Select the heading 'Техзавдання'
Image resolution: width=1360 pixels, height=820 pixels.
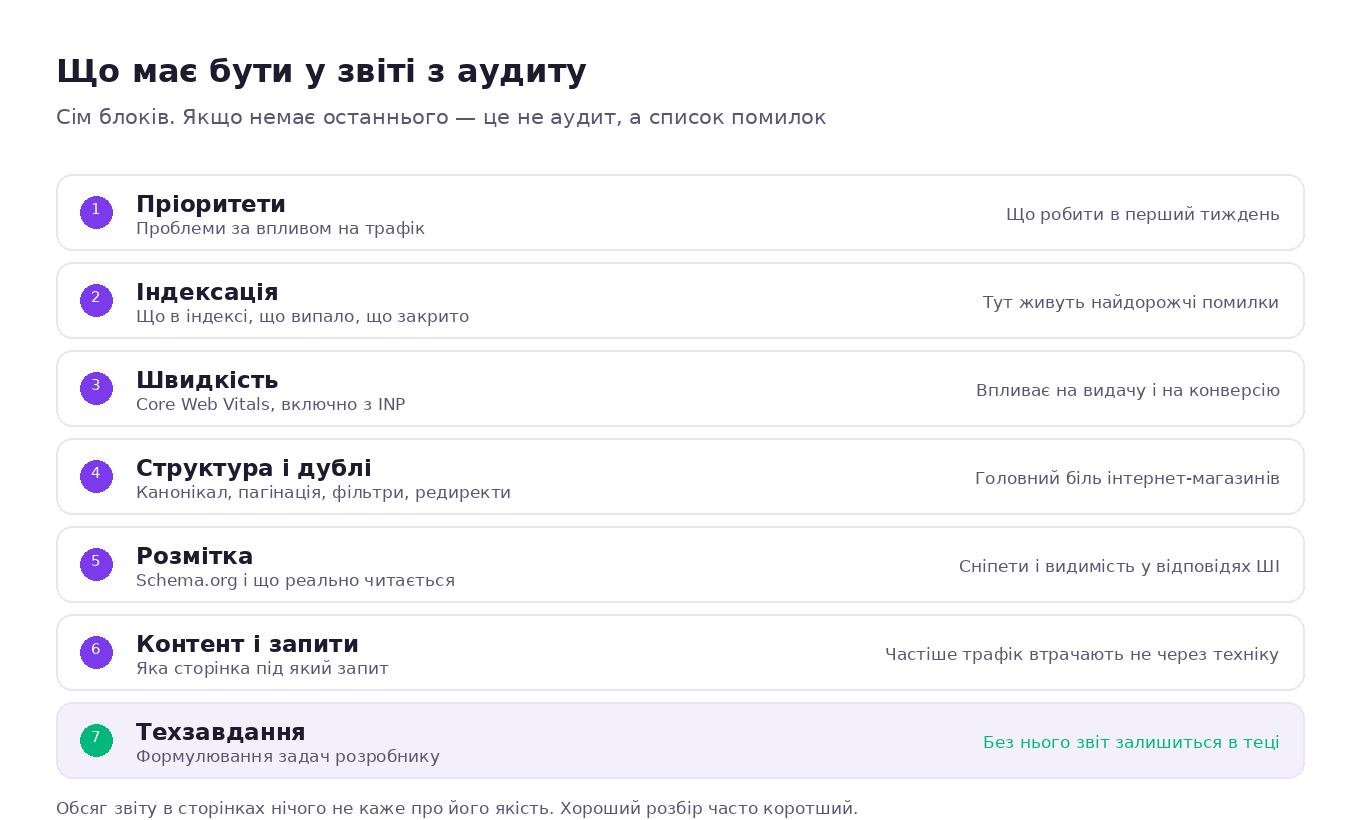click(x=221, y=732)
